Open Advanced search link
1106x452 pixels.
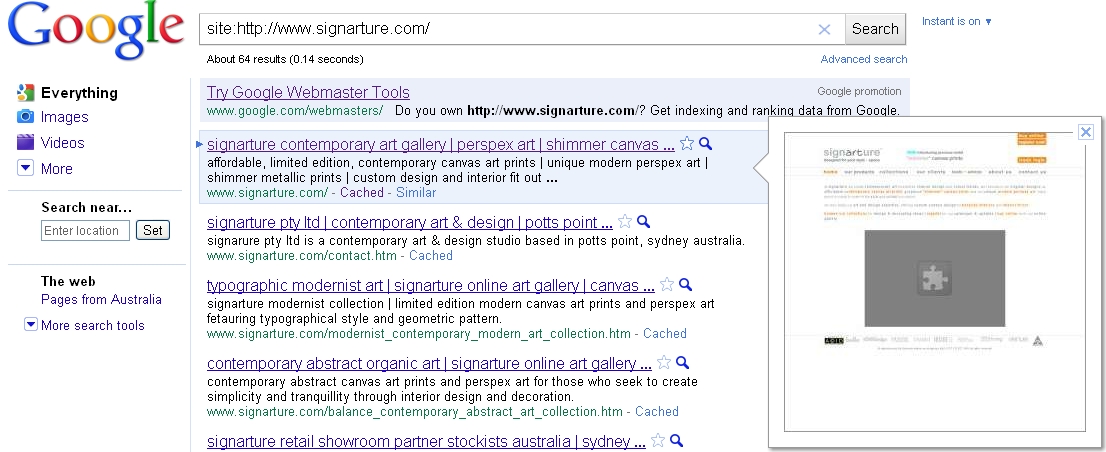(x=863, y=59)
